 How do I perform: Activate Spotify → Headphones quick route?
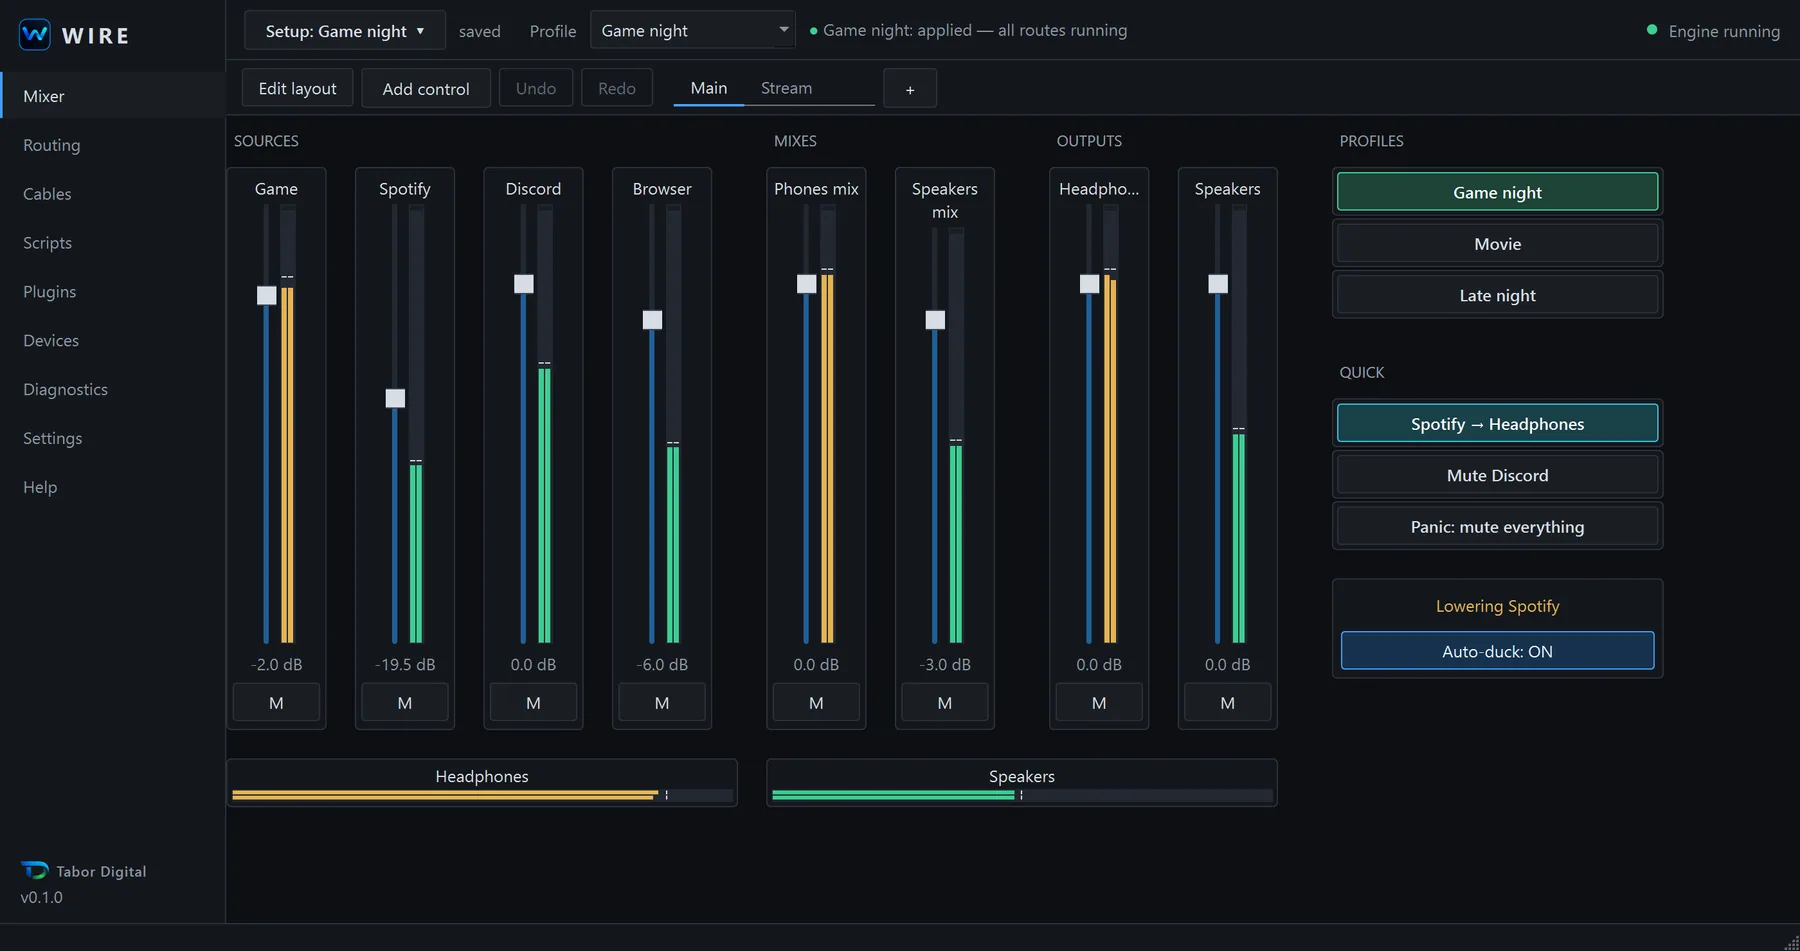pyautogui.click(x=1497, y=424)
